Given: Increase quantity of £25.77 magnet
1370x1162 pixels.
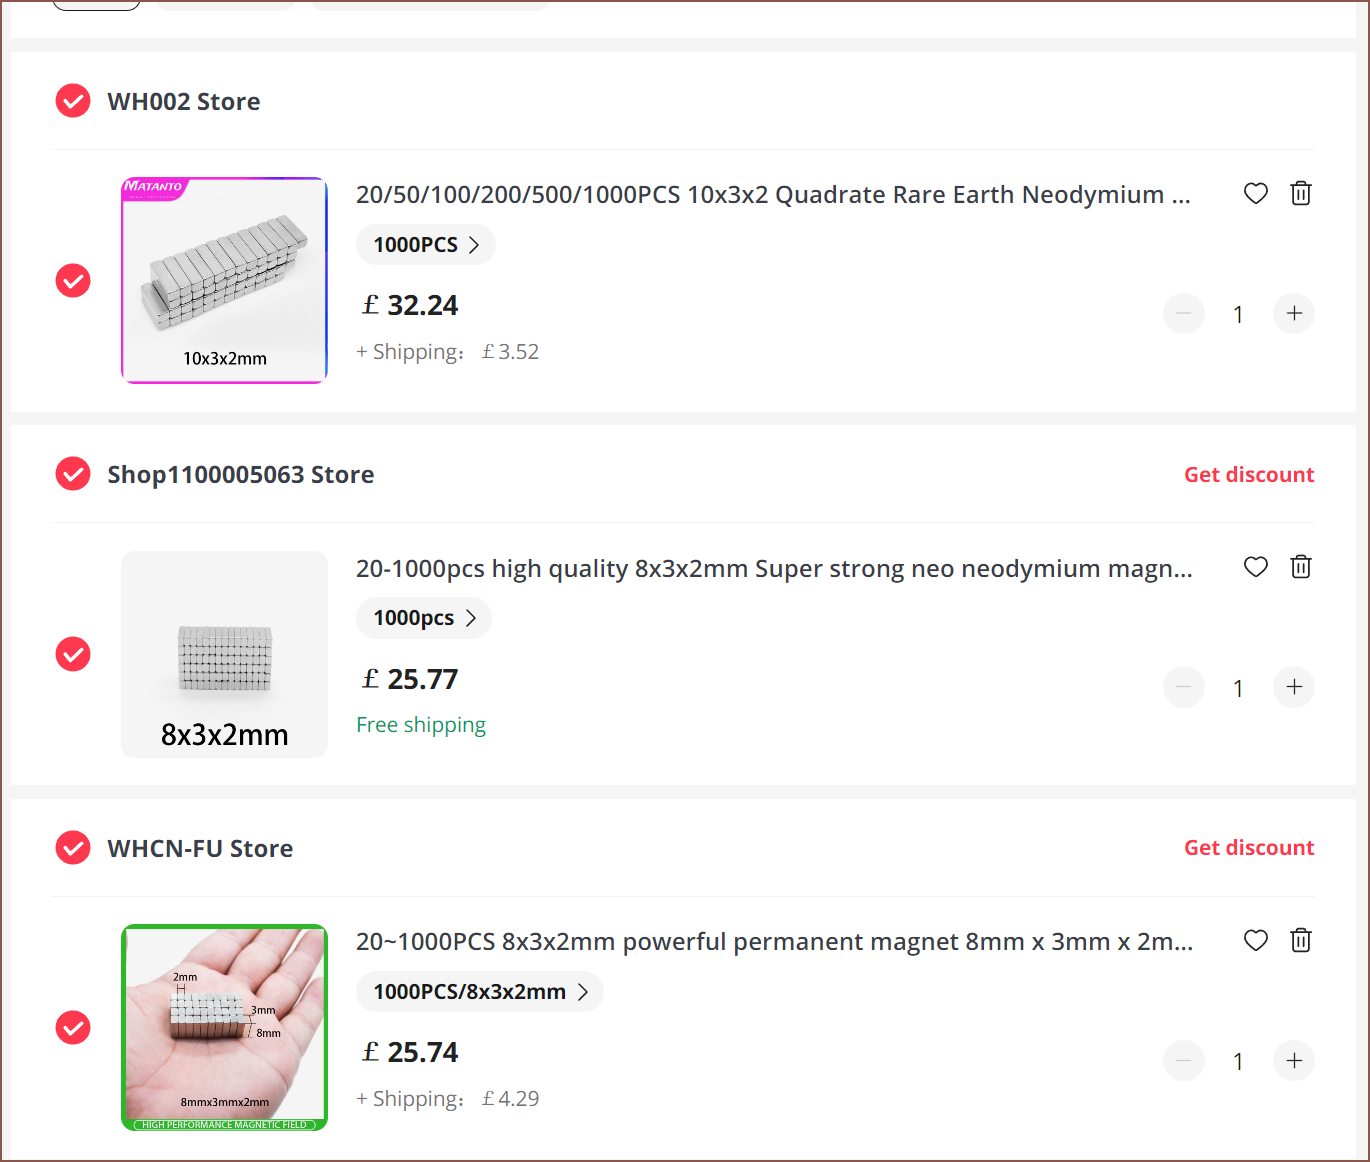Looking at the screenshot, I should [1294, 687].
